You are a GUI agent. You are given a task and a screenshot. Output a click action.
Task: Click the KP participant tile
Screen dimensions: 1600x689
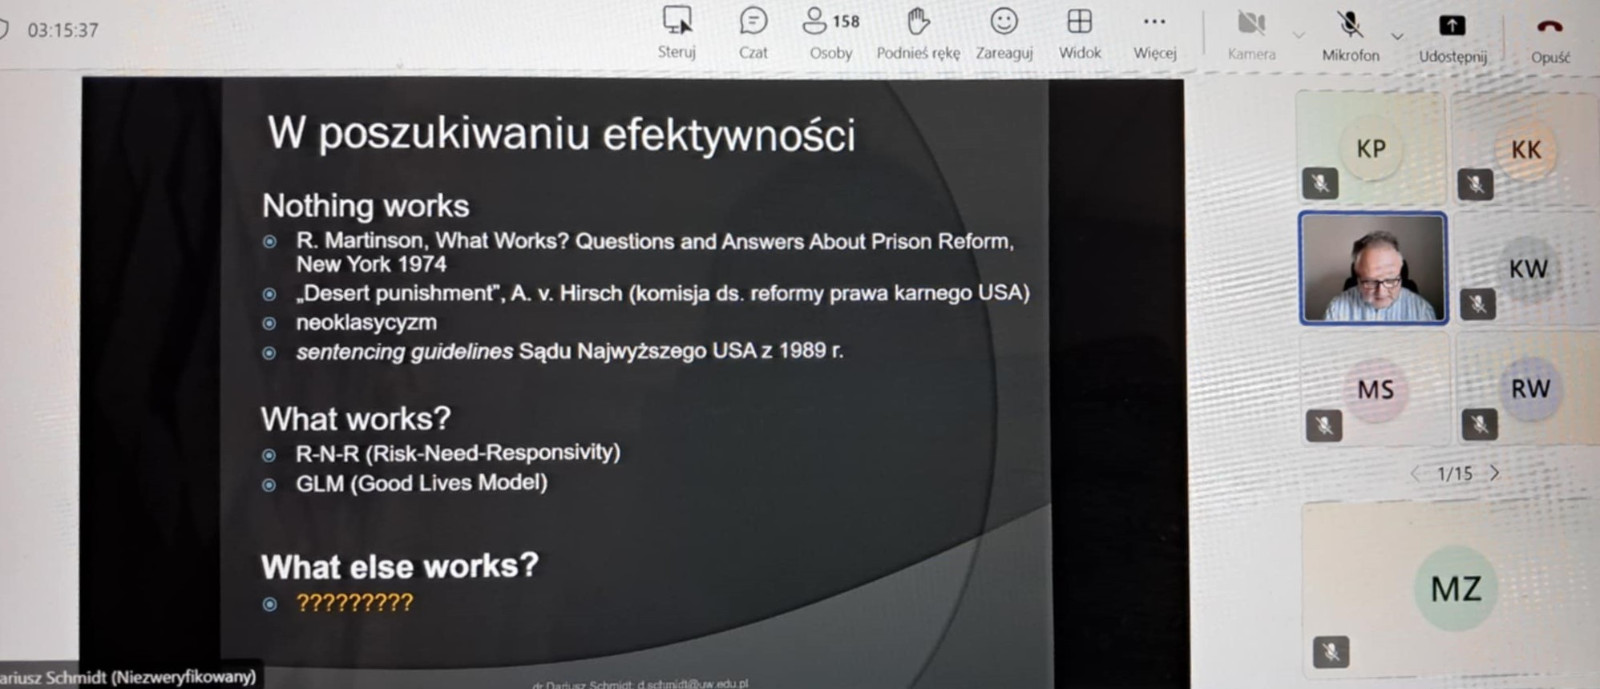click(1371, 148)
